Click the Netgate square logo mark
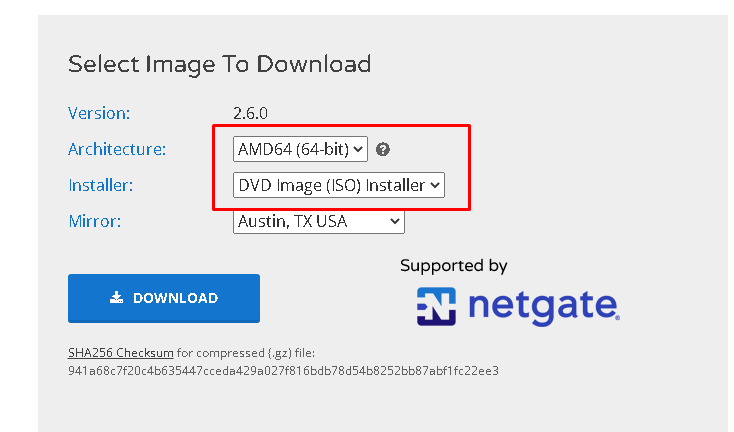734x432 pixels. click(436, 306)
